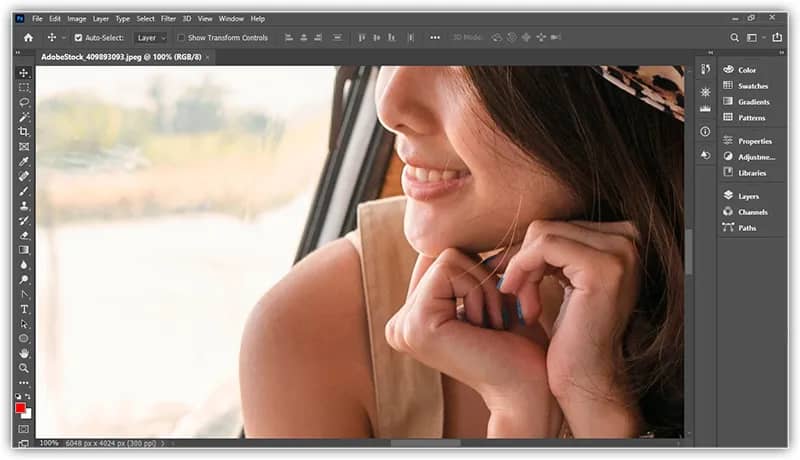Align left edges icon in options bar
Image resolution: width=800 pixels, height=460 pixels.
point(289,37)
